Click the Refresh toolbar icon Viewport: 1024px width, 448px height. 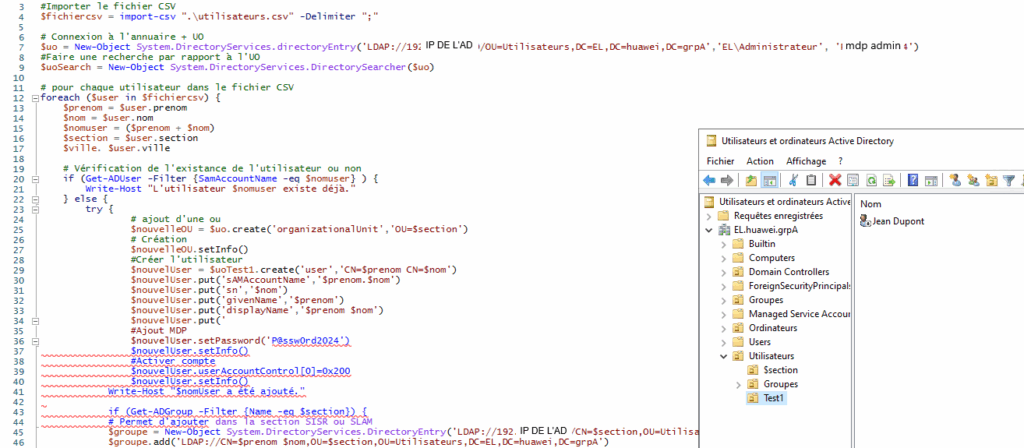click(x=871, y=180)
